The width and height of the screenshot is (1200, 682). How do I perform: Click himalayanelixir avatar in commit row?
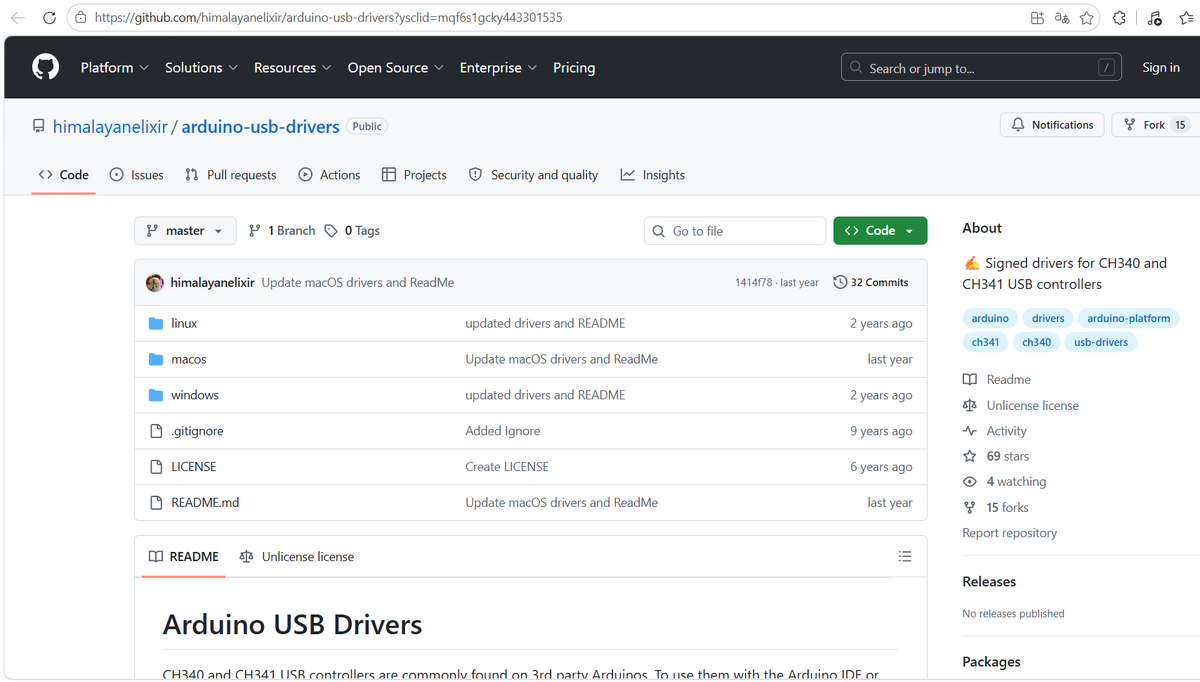(x=155, y=283)
